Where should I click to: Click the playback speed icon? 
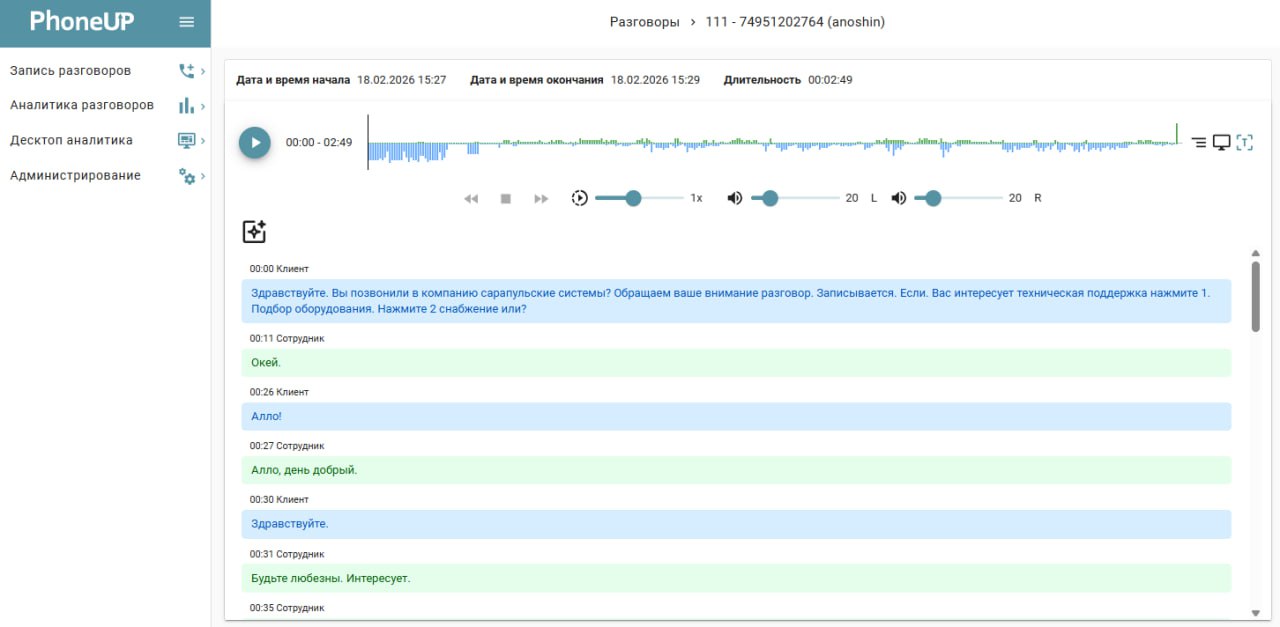[x=579, y=198]
